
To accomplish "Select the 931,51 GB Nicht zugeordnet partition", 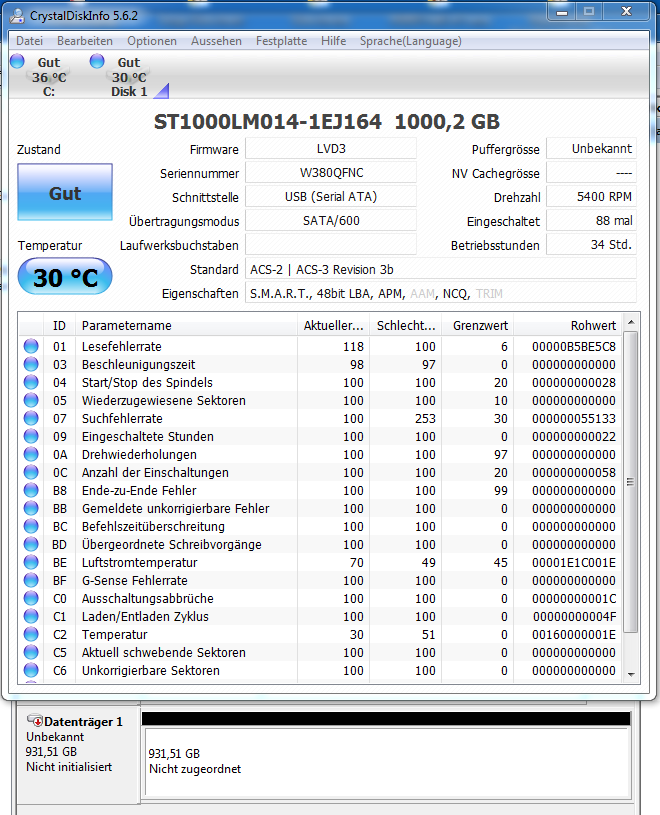I will click(x=387, y=761).
